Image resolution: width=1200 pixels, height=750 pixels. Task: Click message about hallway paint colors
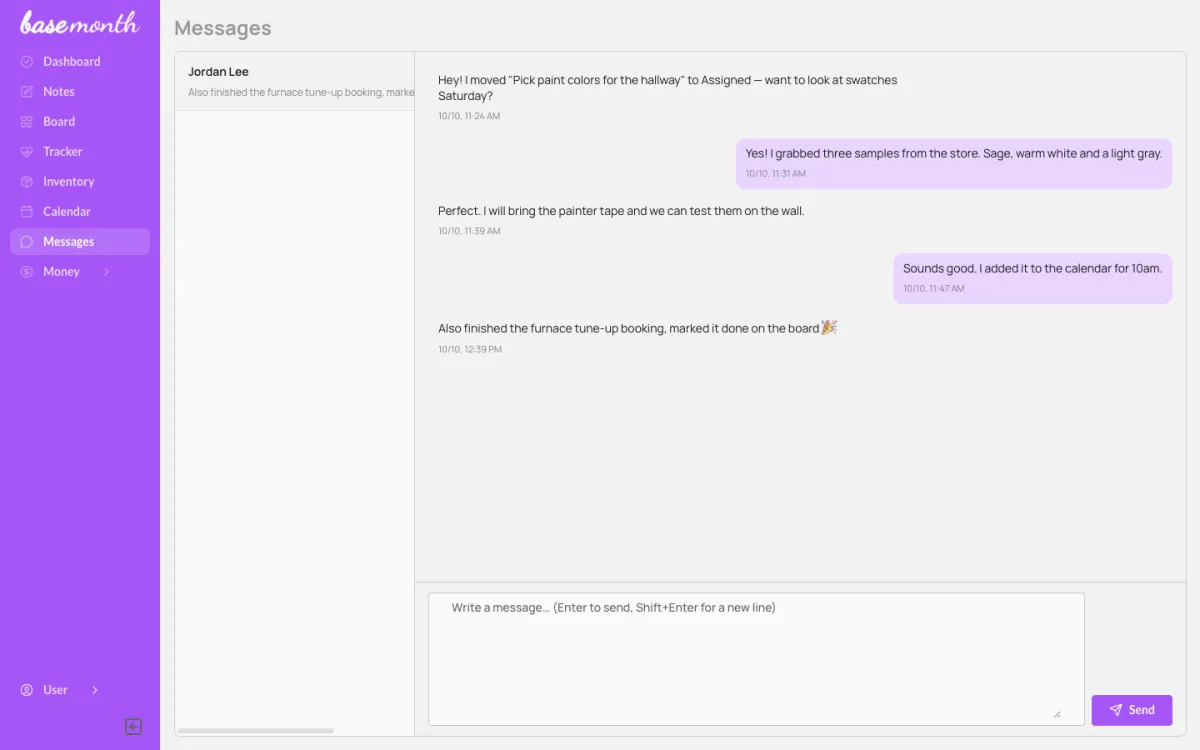(x=668, y=88)
